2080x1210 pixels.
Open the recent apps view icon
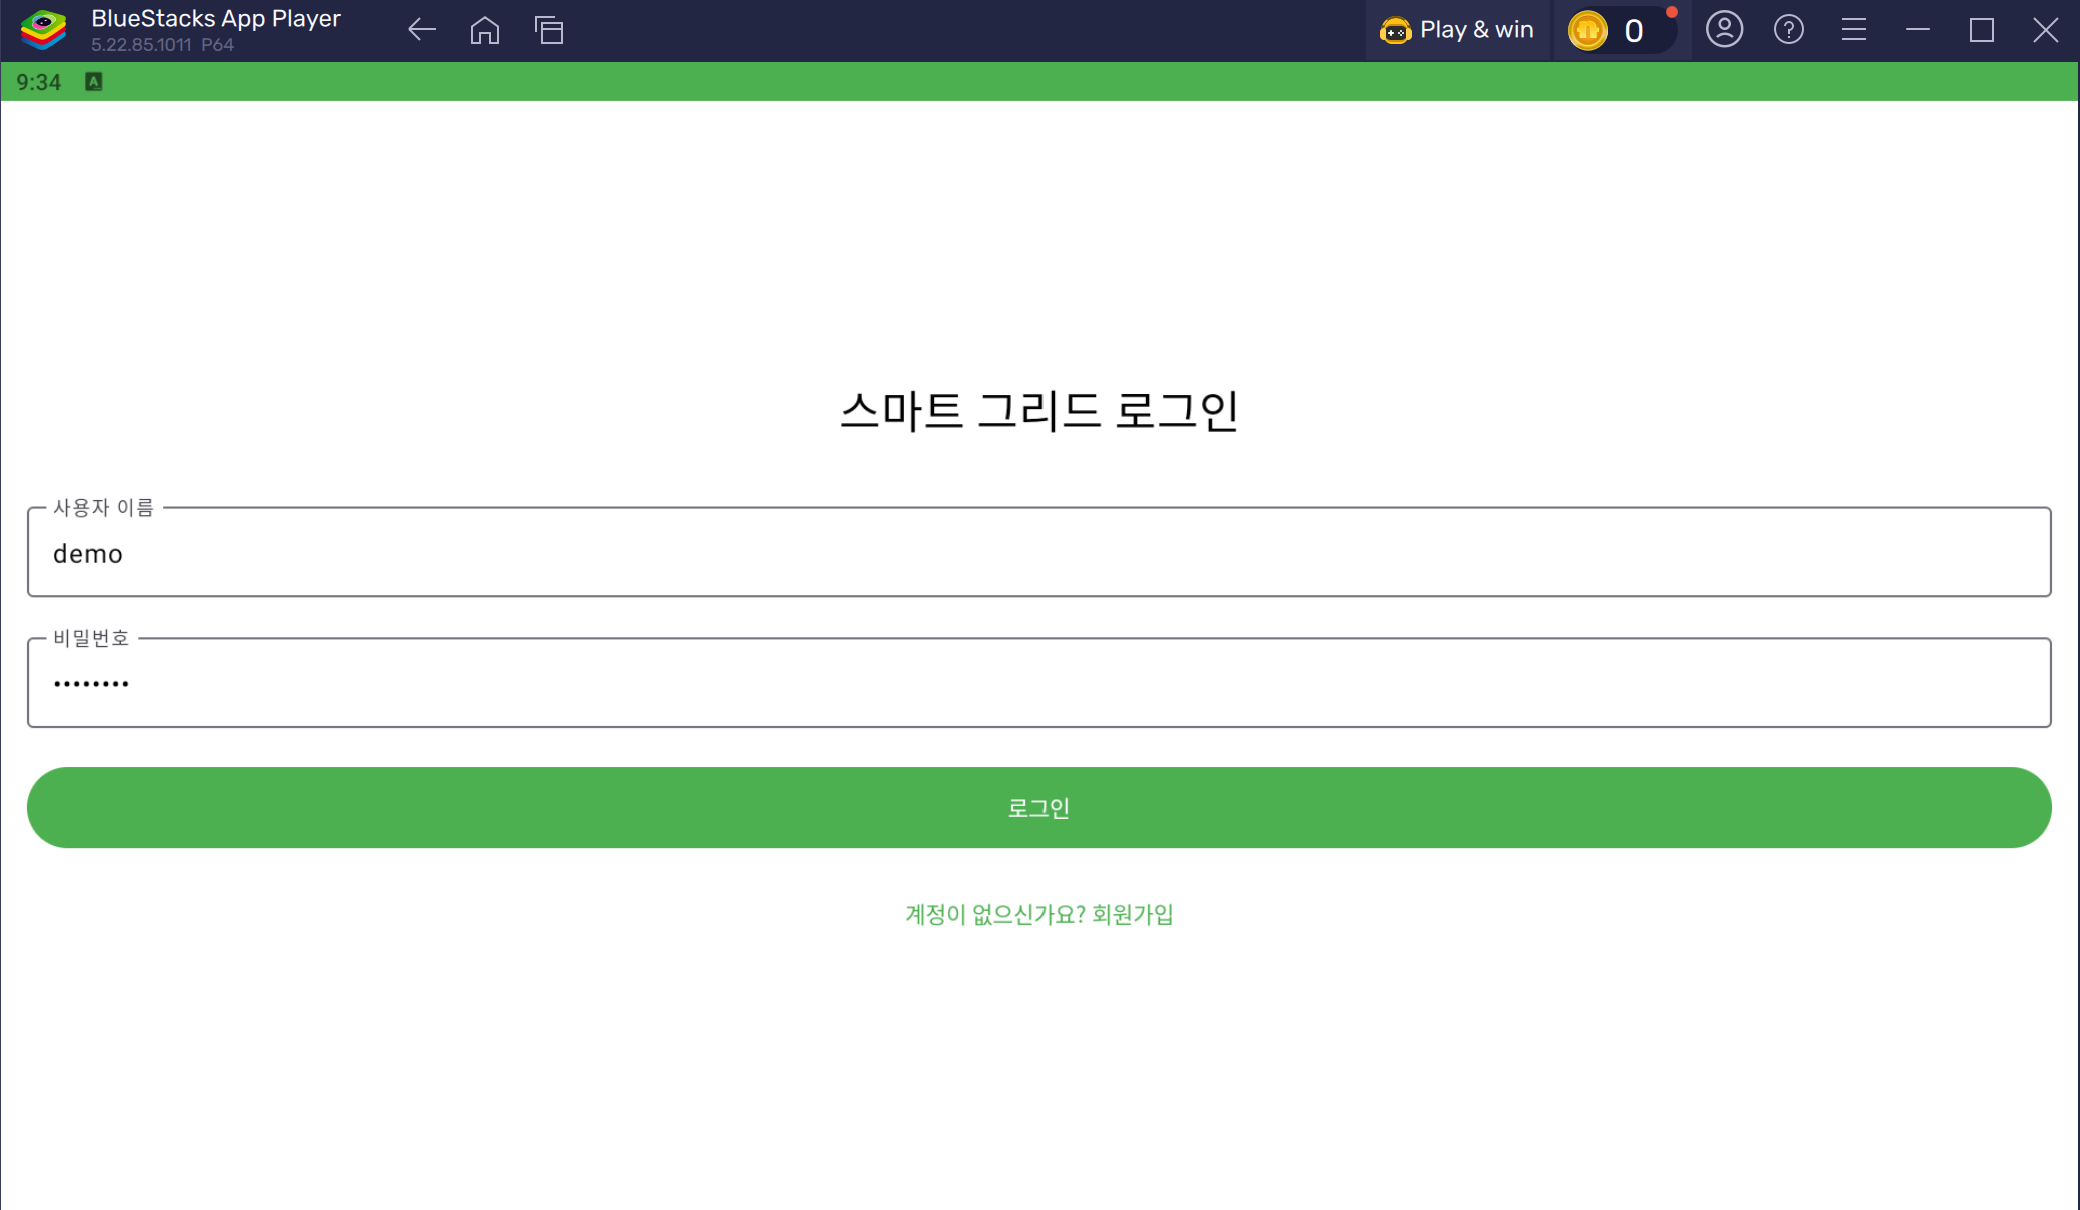click(x=549, y=30)
